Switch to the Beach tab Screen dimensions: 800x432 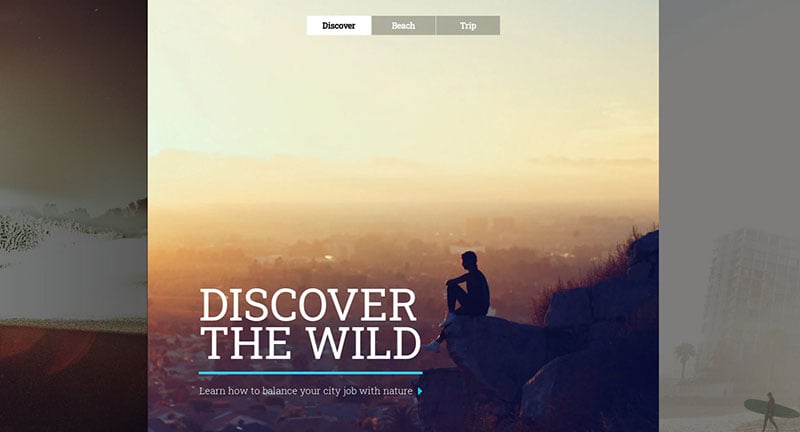tap(404, 26)
